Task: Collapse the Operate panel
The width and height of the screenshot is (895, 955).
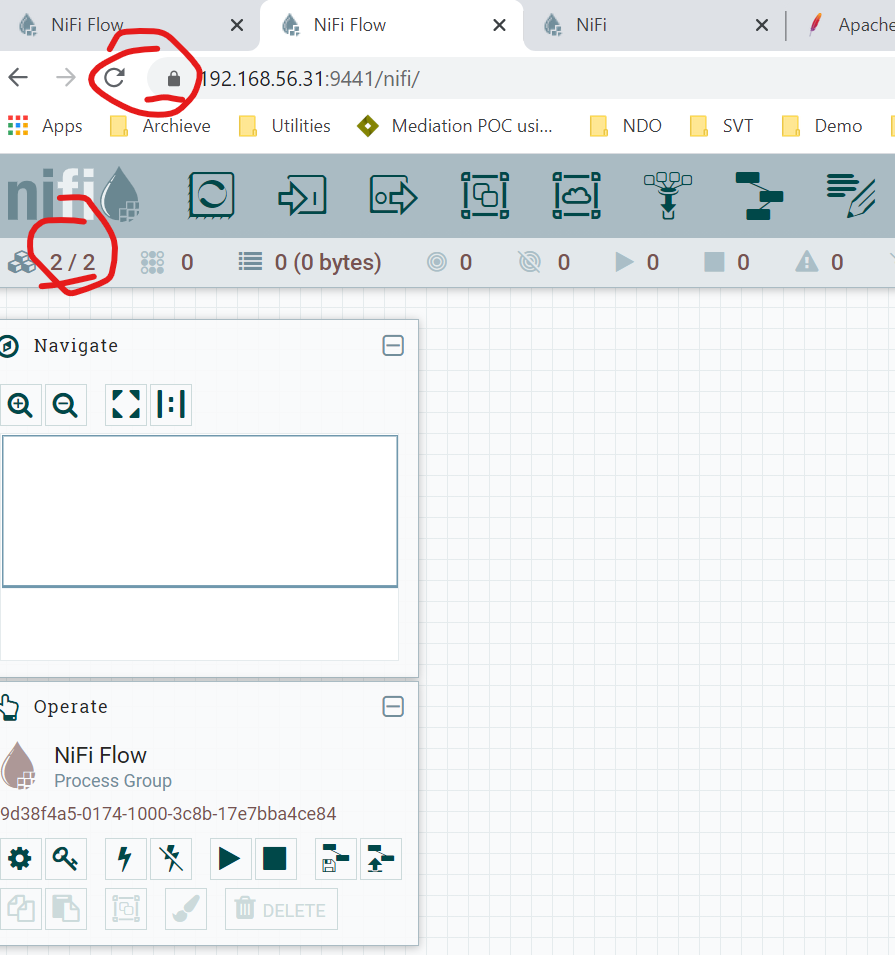Action: (393, 707)
